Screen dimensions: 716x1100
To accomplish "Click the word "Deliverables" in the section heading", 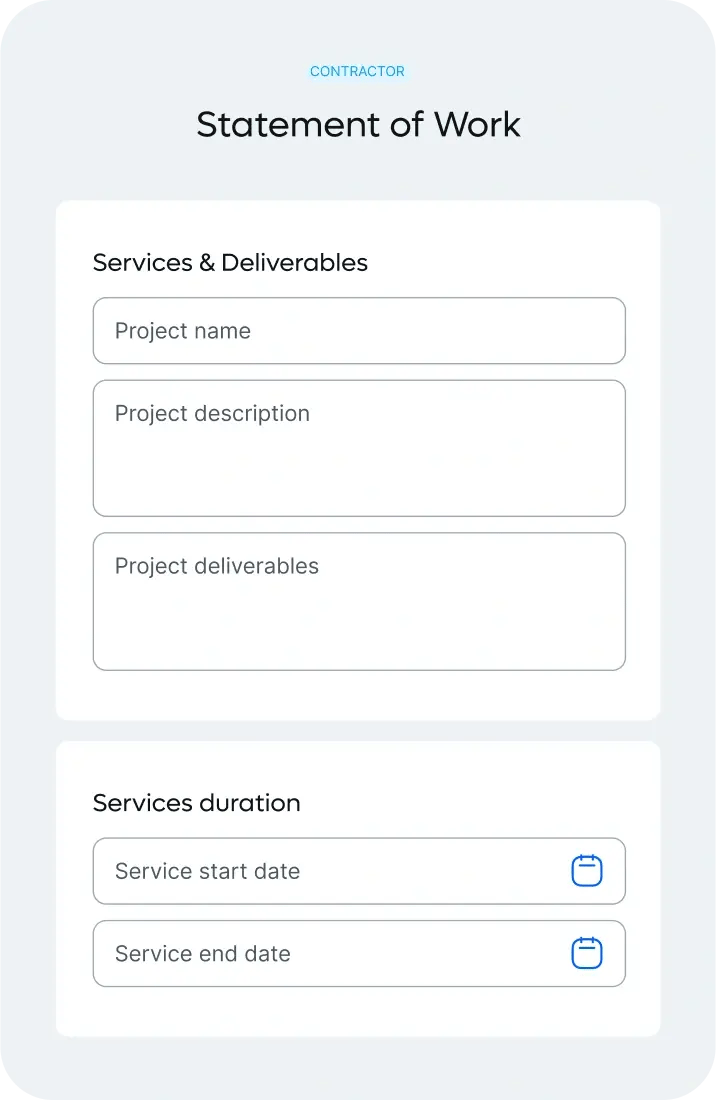I will (294, 263).
